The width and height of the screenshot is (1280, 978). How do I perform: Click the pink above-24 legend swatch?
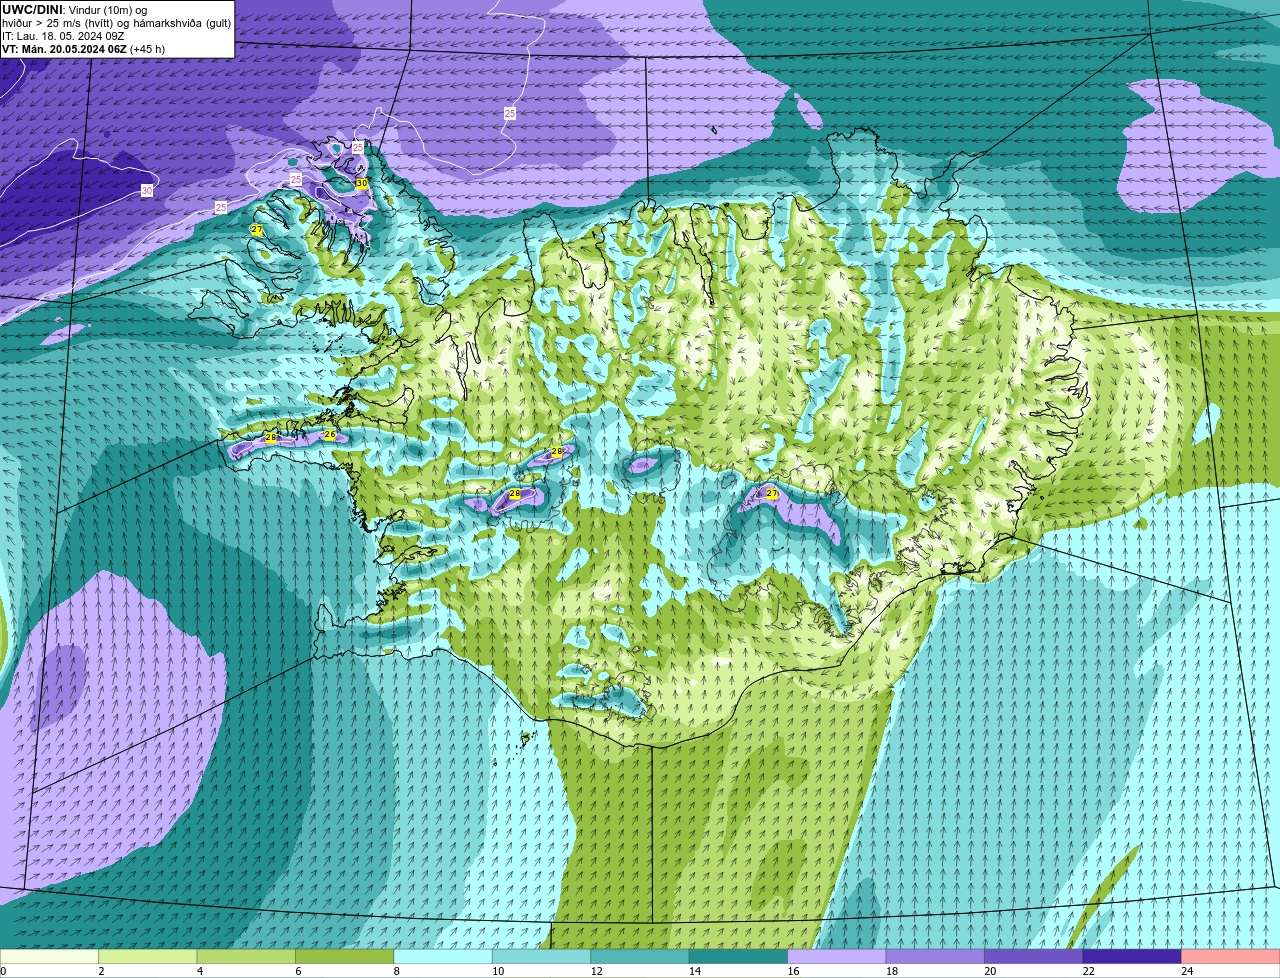click(x=1230, y=956)
